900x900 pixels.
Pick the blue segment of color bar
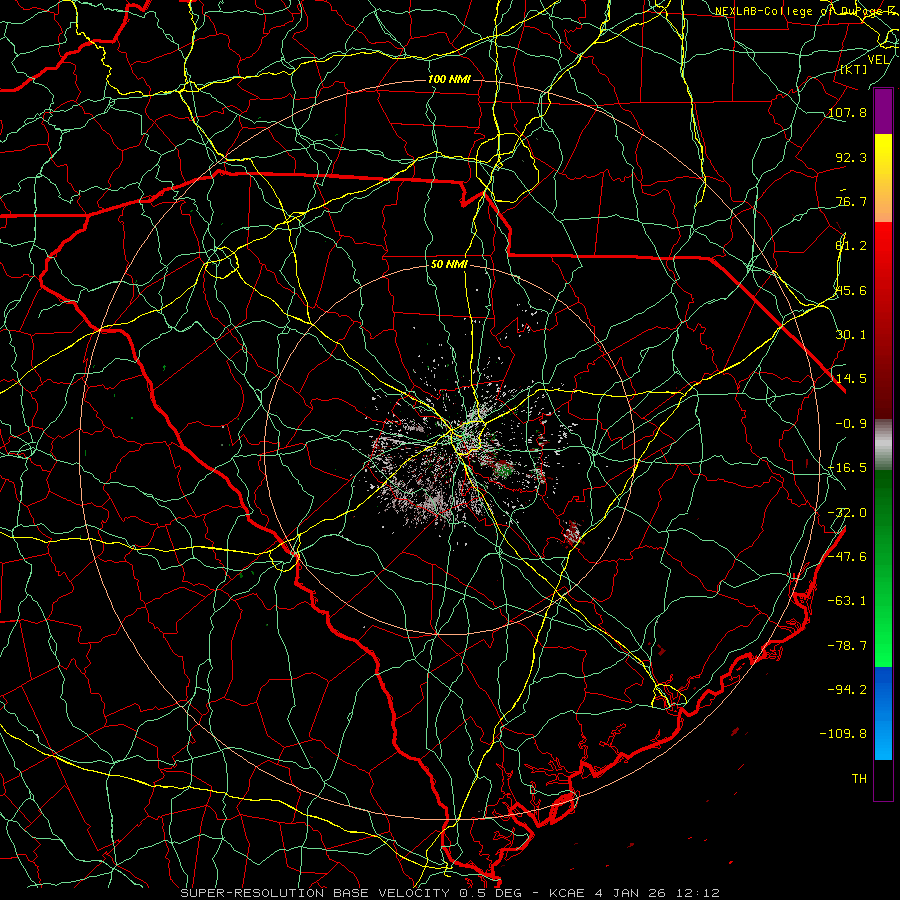point(883,713)
